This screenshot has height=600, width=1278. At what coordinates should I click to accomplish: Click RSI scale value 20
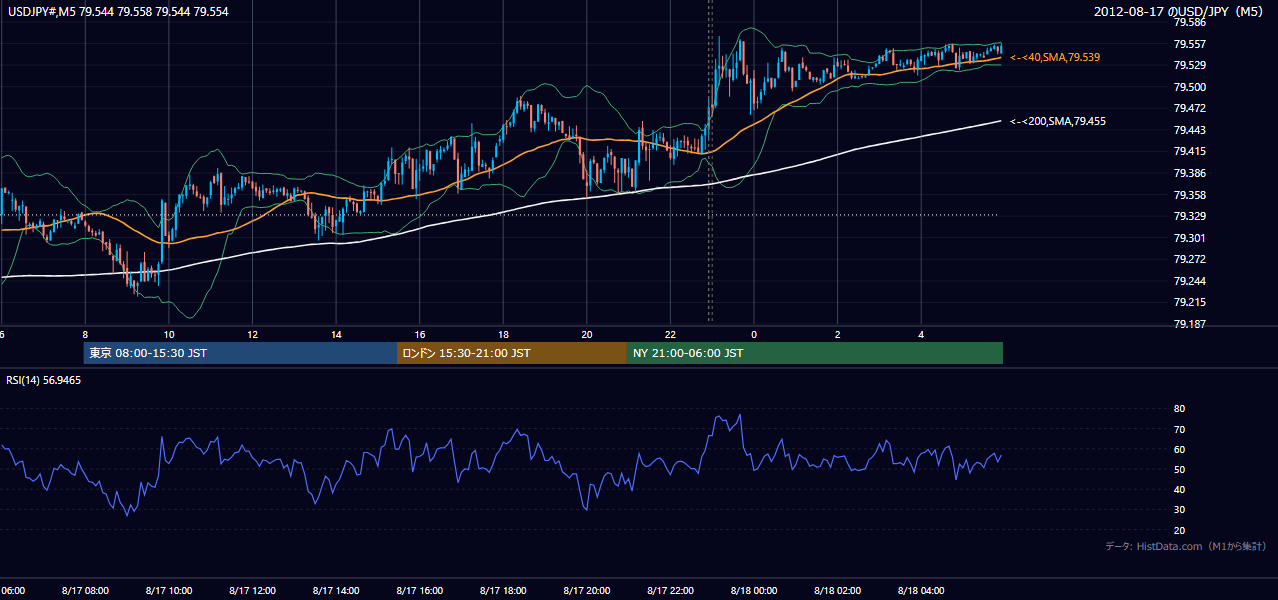click(1179, 530)
